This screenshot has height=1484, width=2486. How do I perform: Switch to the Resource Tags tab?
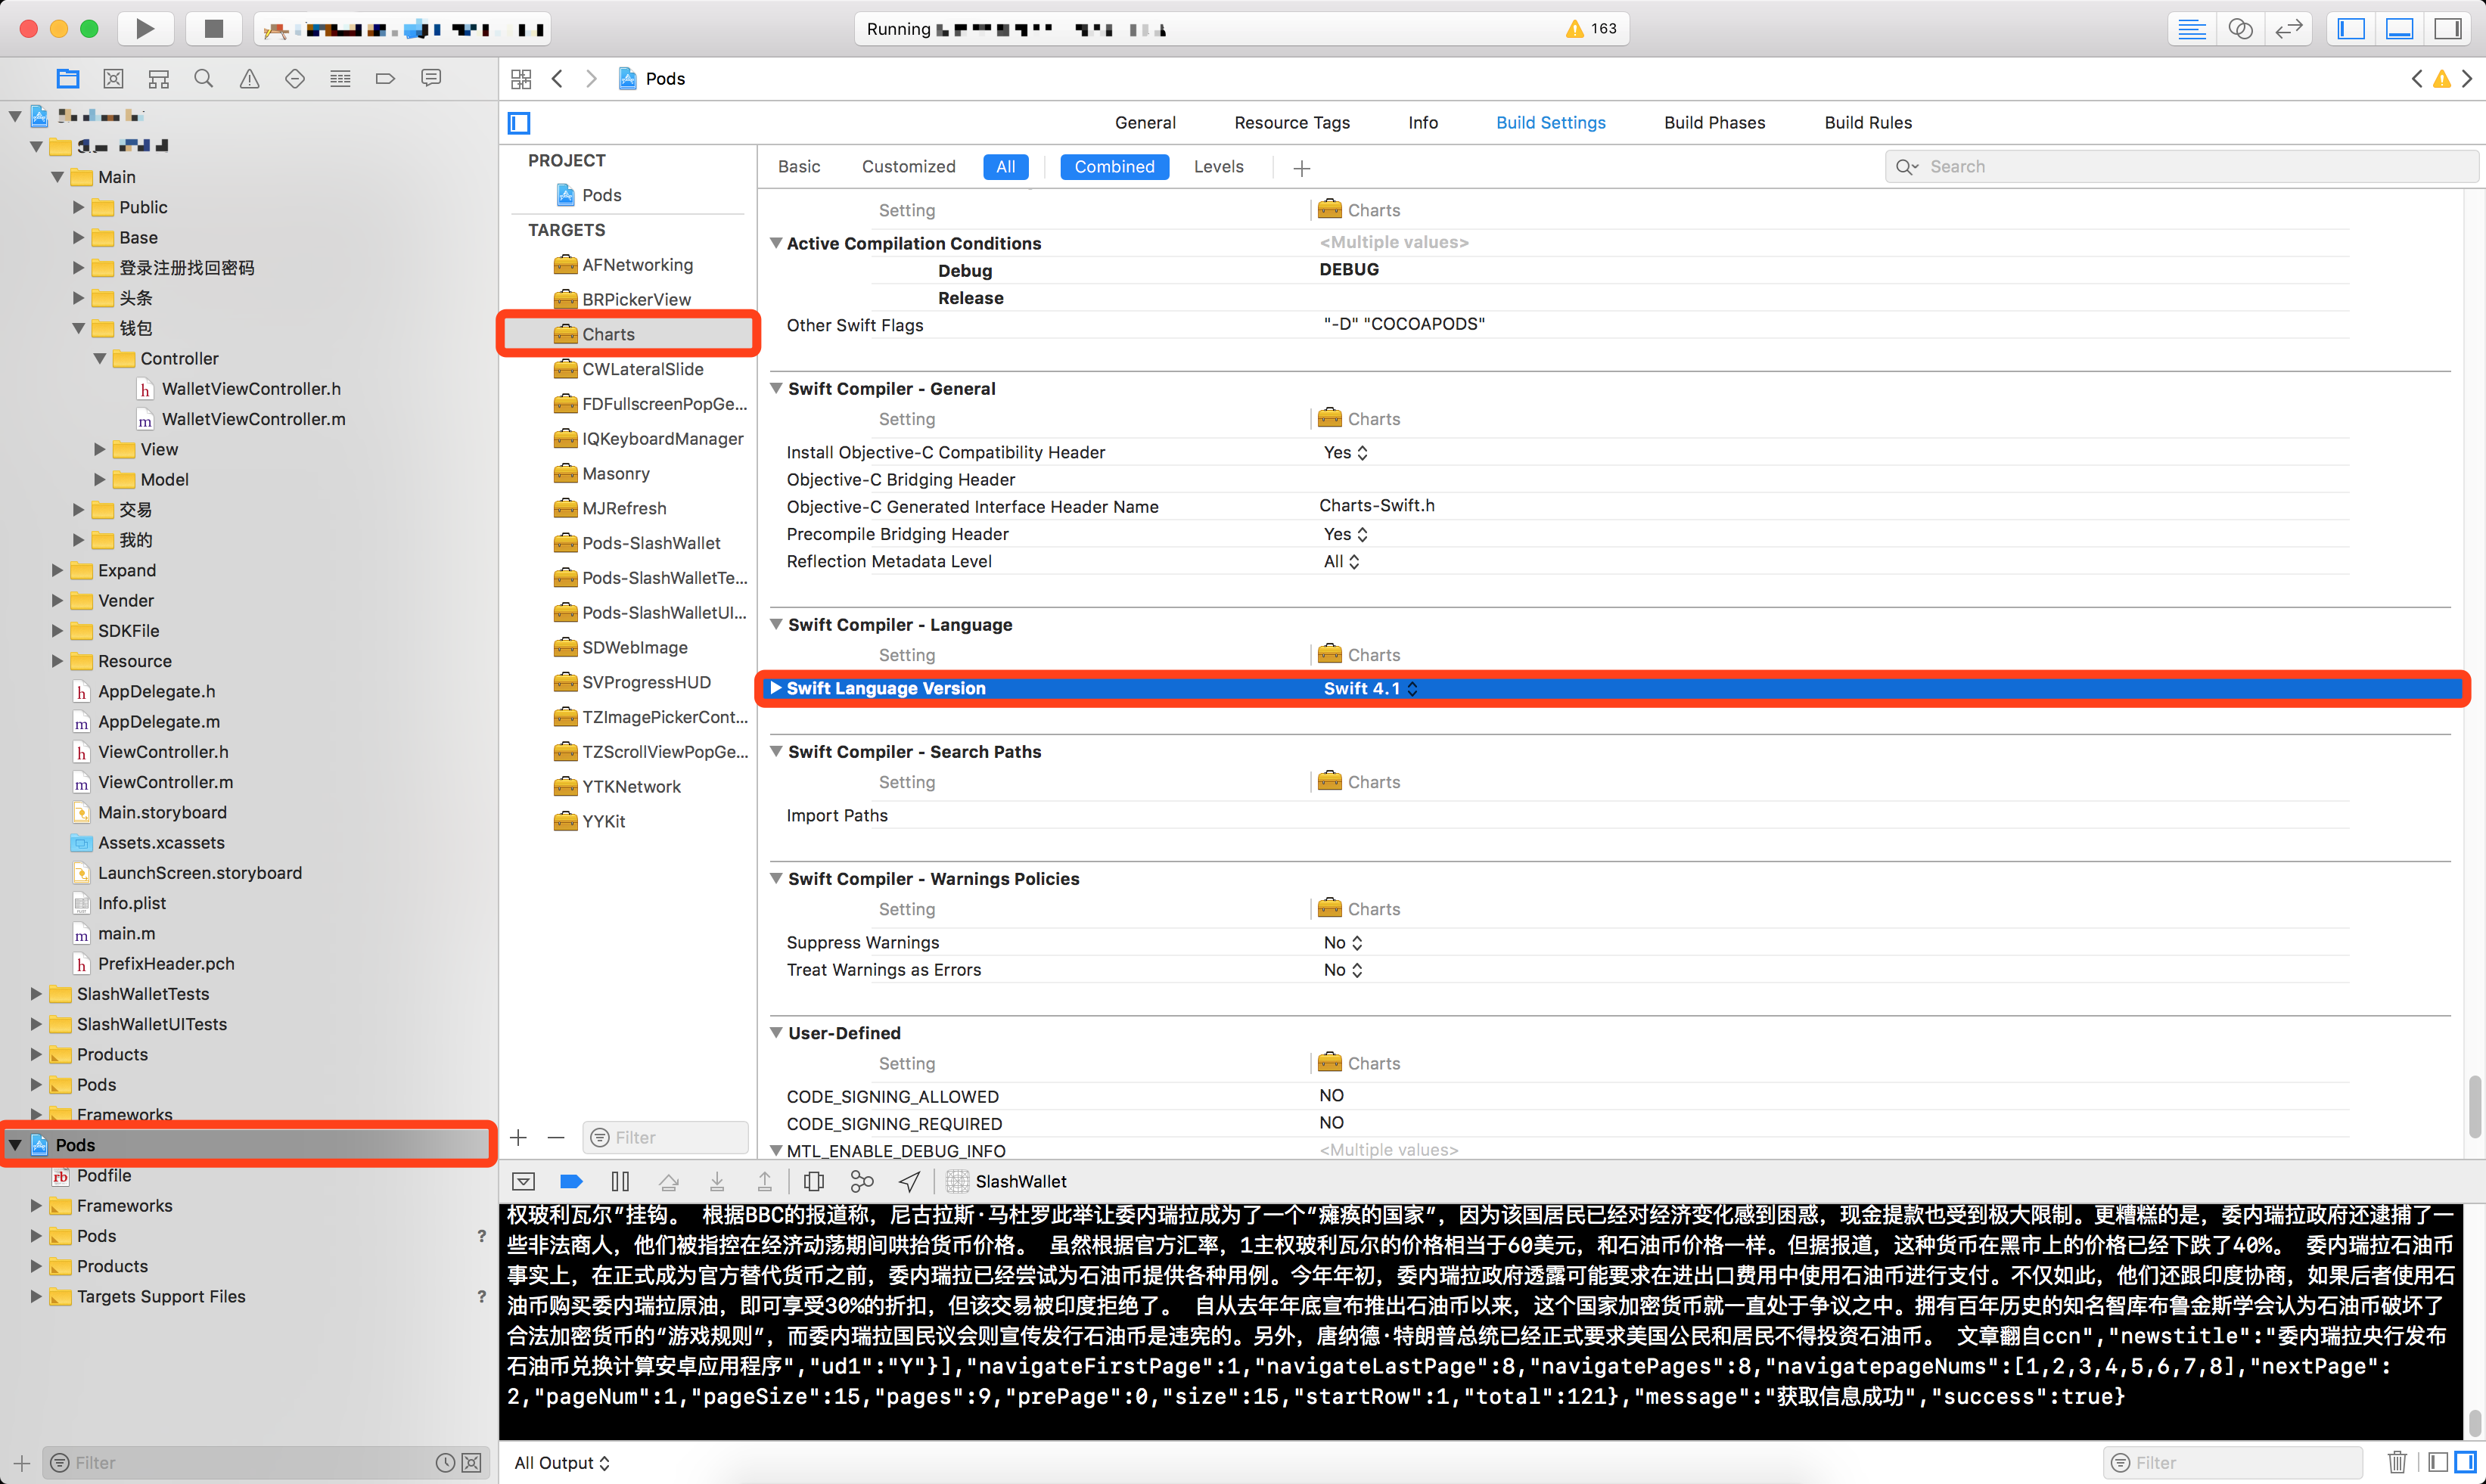coord(1291,122)
